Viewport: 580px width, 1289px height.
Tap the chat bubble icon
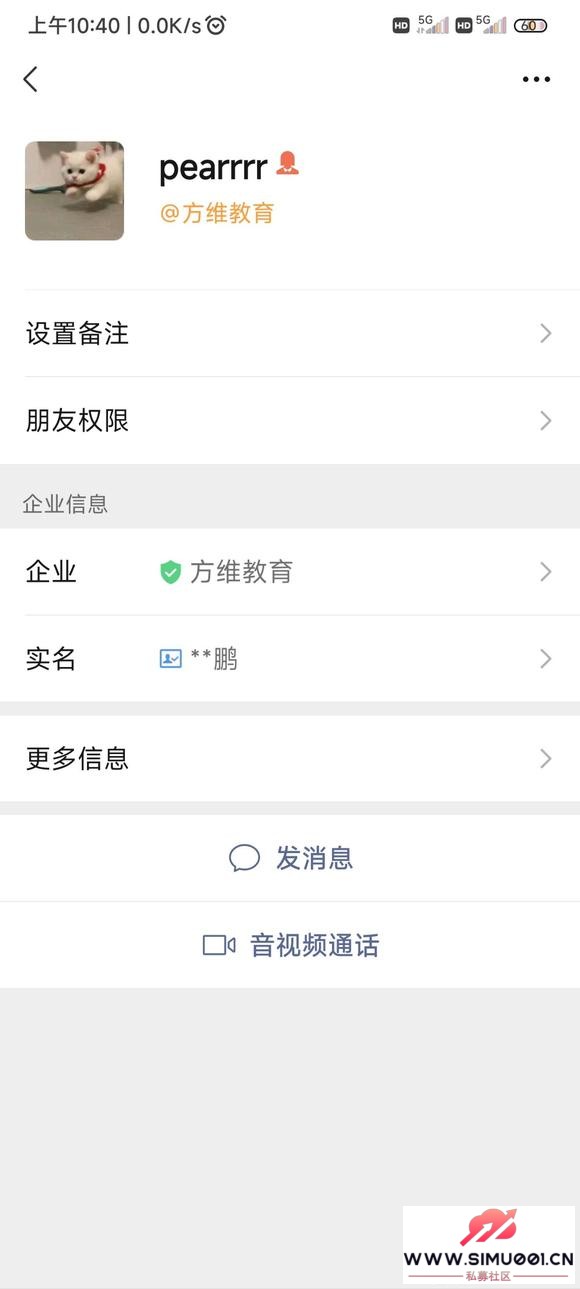pyautogui.click(x=245, y=859)
